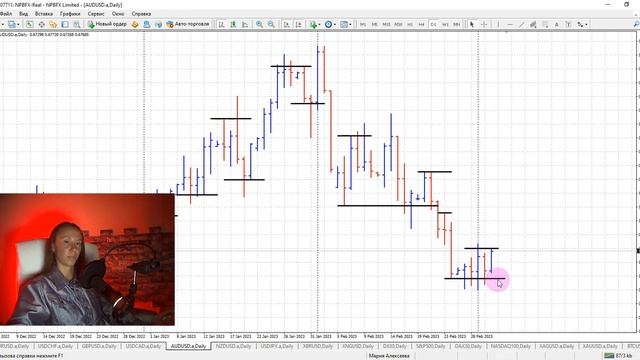Switch to USDJPY.a,Daily chart tab
This screenshot has width=640, height=360.
pyautogui.click(x=277, y=346)
